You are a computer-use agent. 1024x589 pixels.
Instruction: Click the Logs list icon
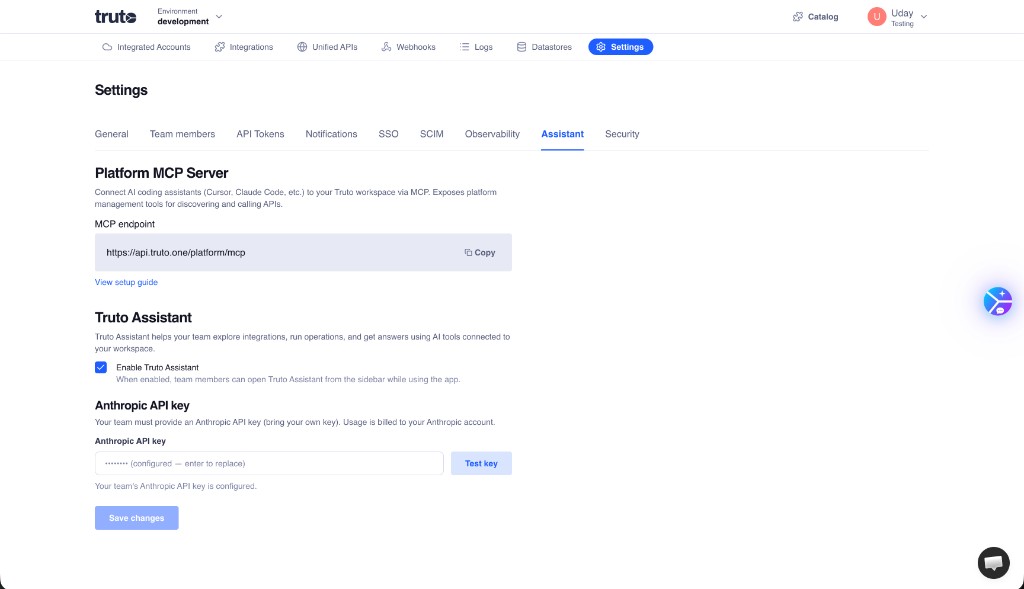[x=464, y=47]
